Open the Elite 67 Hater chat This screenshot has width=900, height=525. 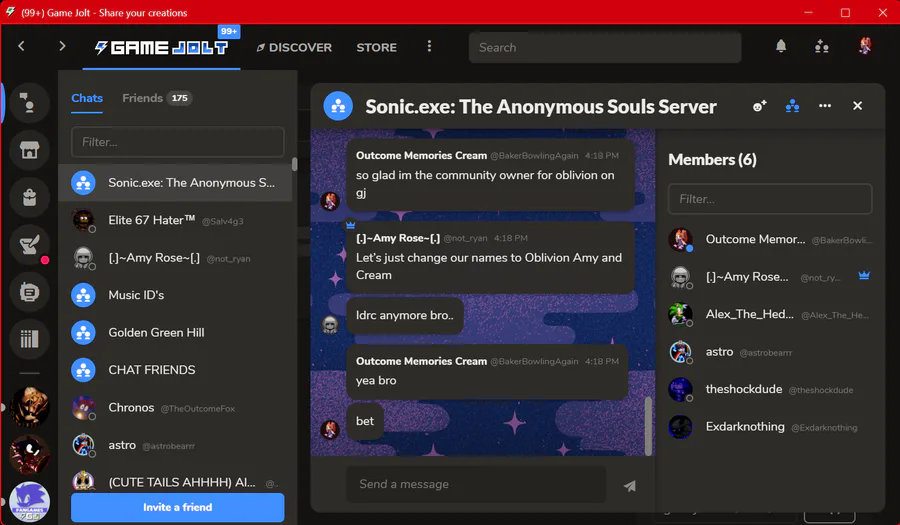coord(175,220)
